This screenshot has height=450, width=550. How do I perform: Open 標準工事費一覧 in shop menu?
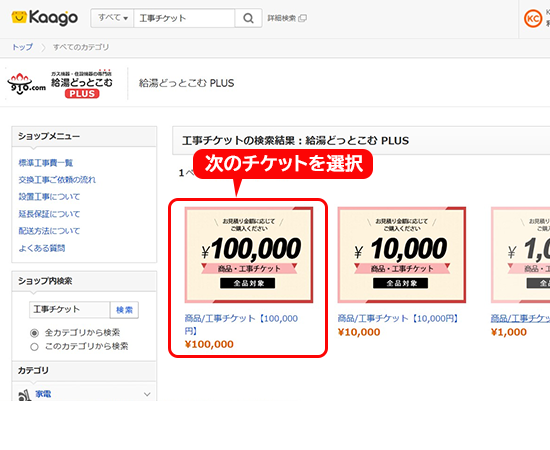(x=46, y=163)
